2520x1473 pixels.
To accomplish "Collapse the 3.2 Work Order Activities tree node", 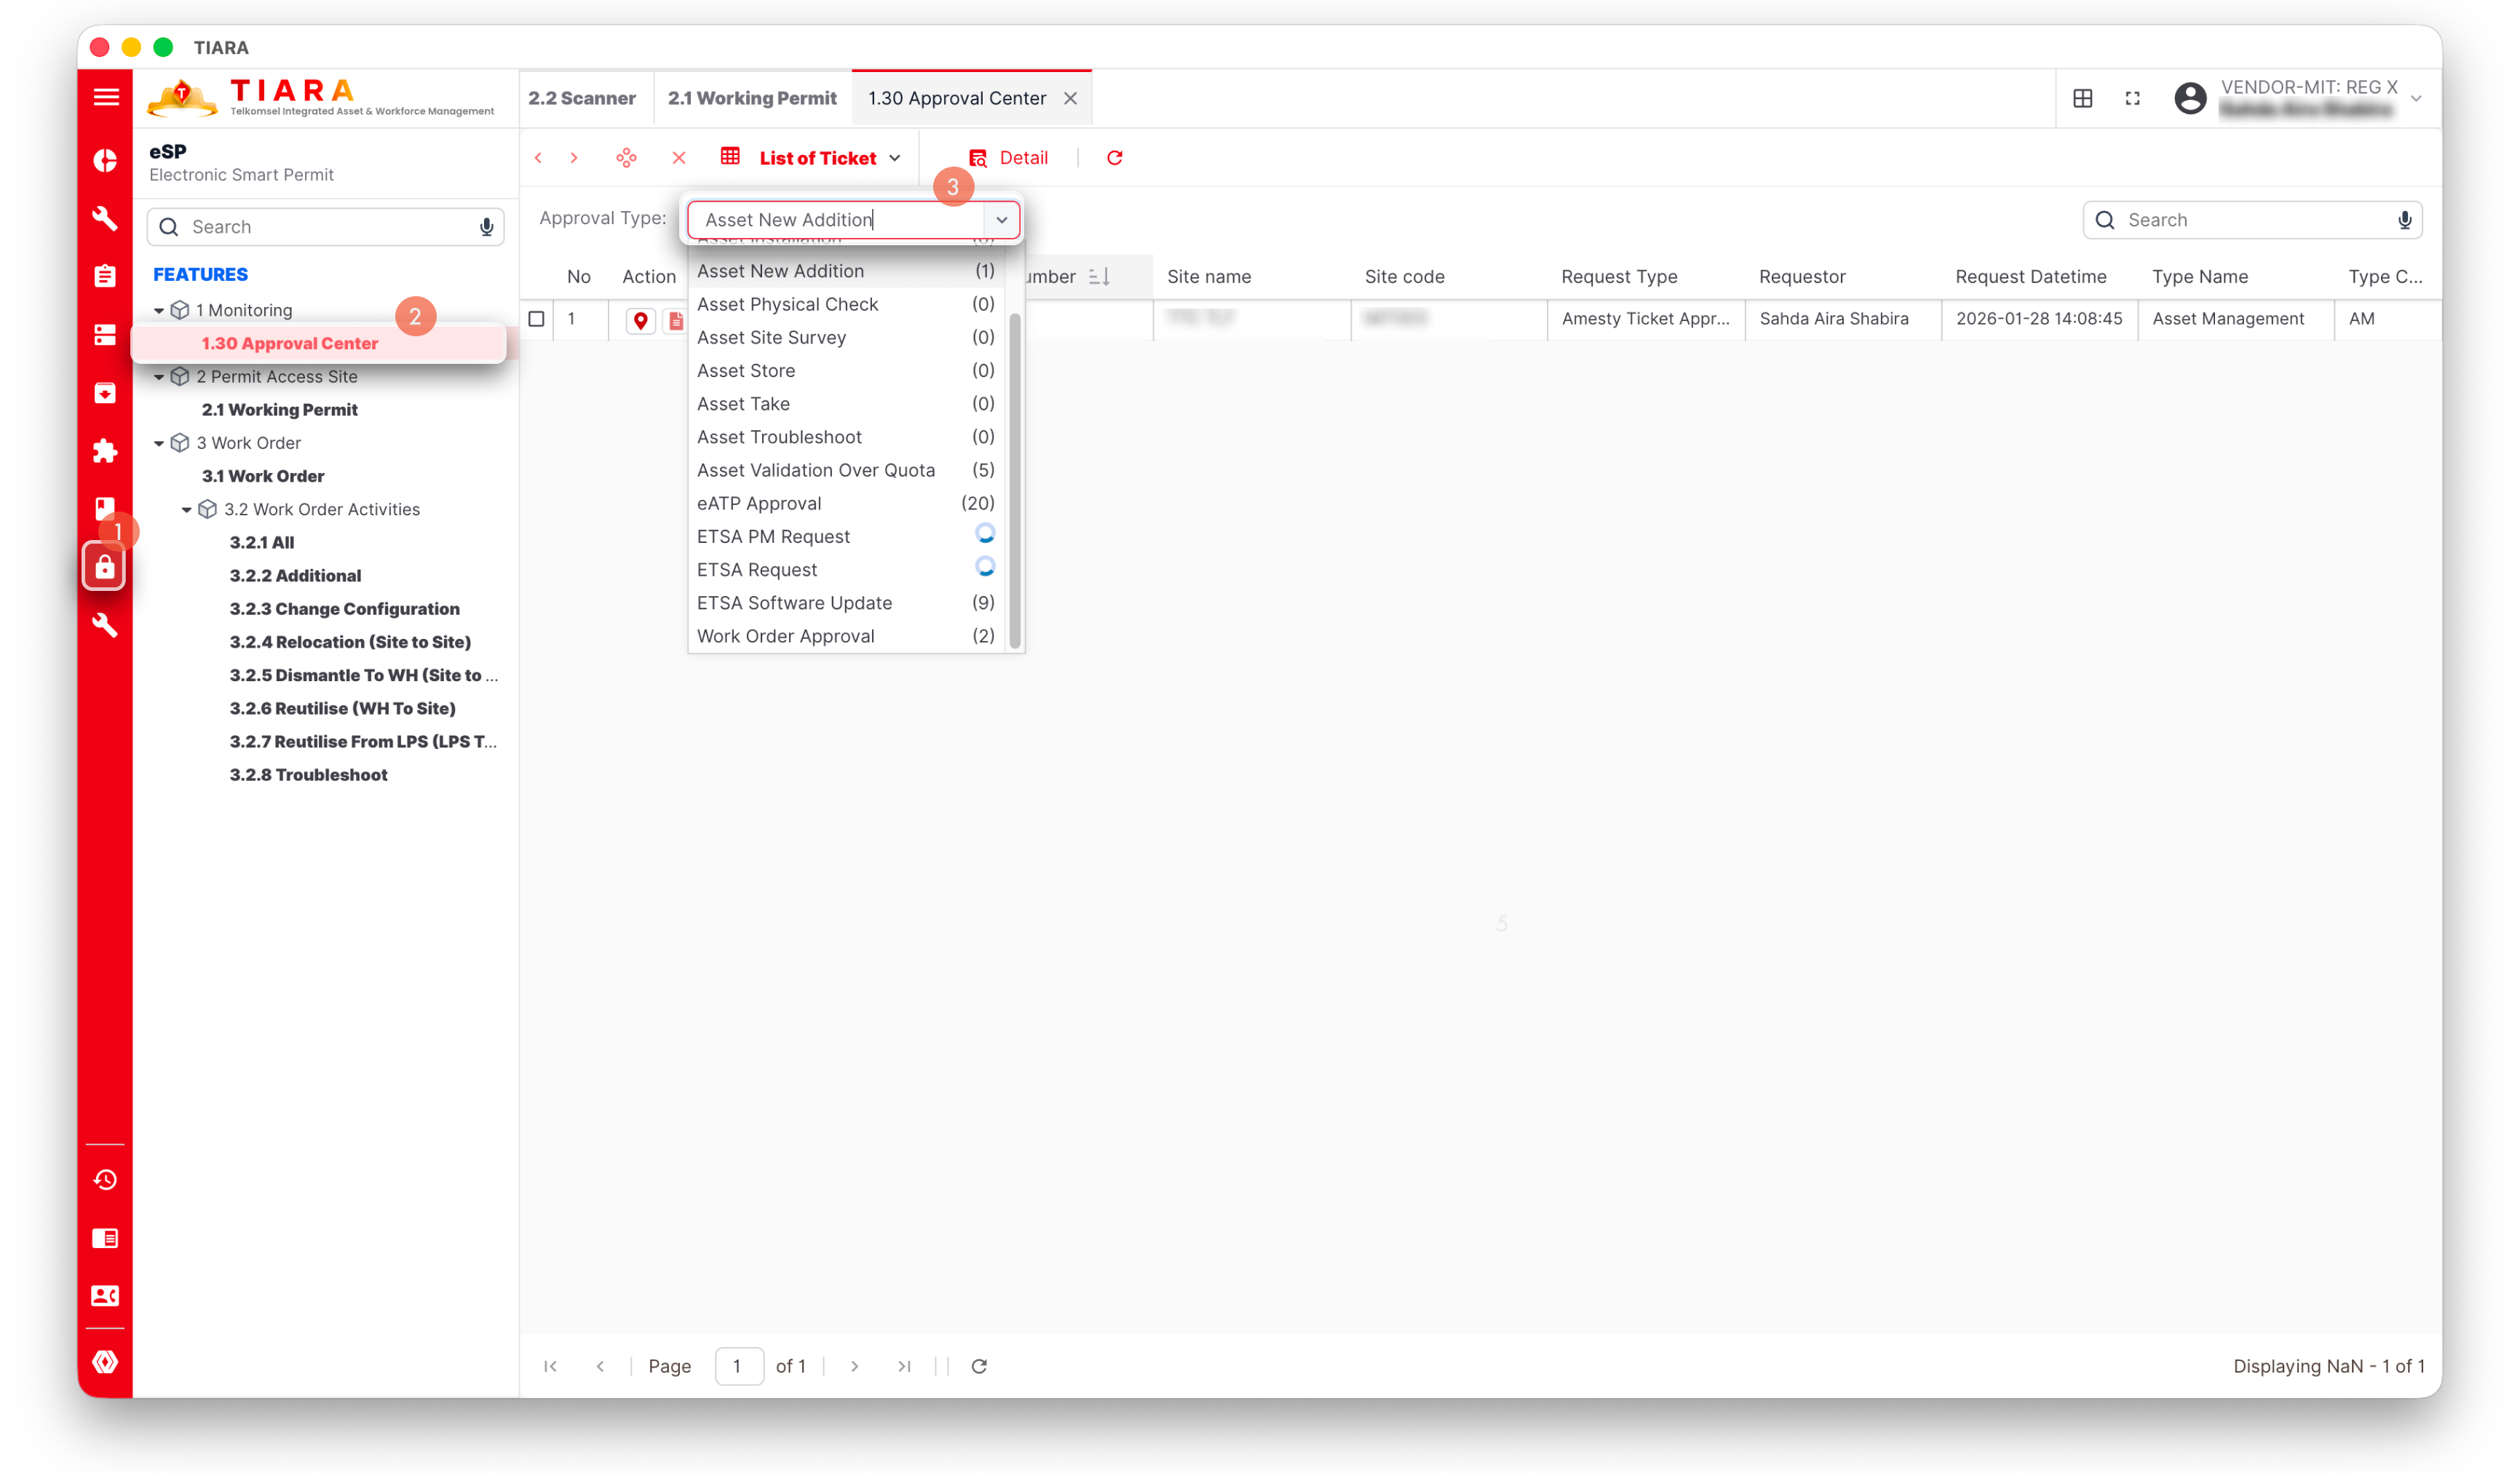I will [x=186, y=510].
